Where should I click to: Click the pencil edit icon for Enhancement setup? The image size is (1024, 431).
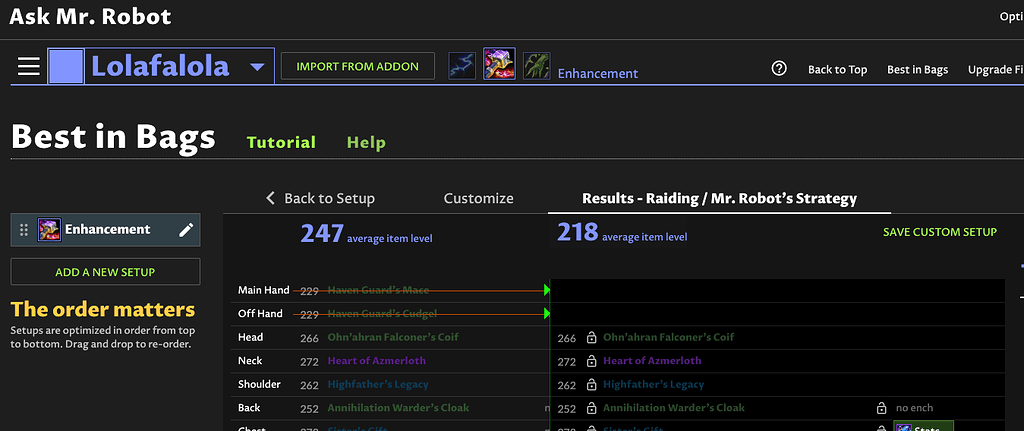186,230
